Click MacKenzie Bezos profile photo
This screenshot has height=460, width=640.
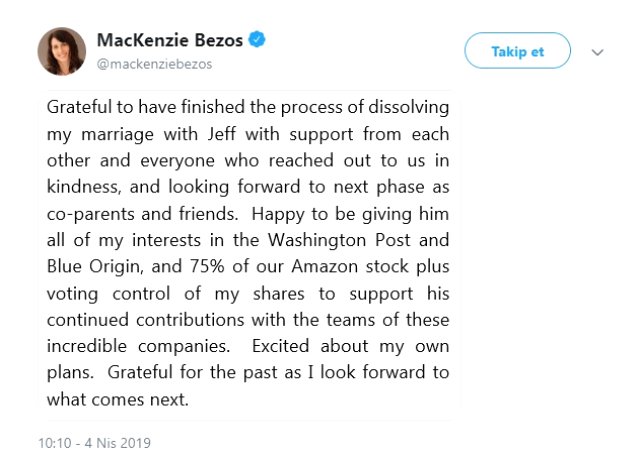[x=61, y=51]
